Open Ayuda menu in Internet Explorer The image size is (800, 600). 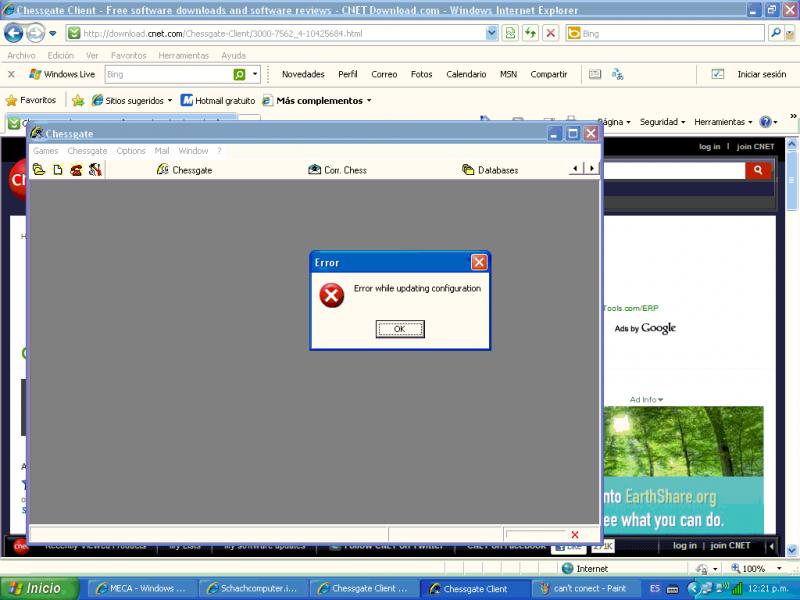pos(233,55)
